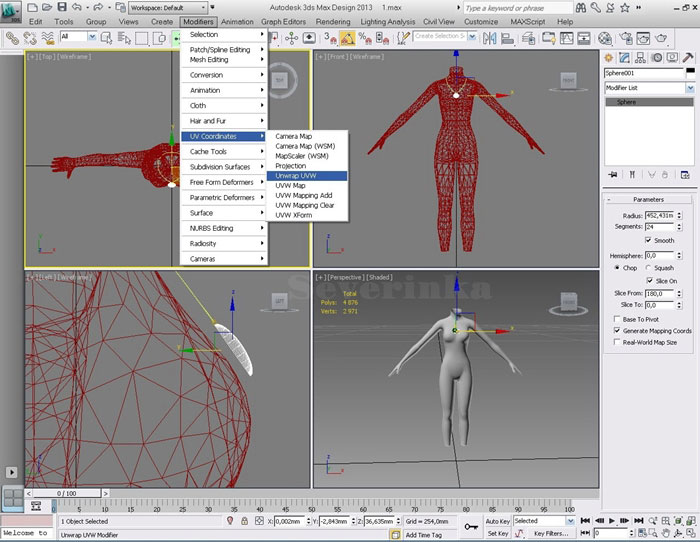This screenshot has width=700, height=542.
Task: Click the Set Key button
Action: click(498, 533)
